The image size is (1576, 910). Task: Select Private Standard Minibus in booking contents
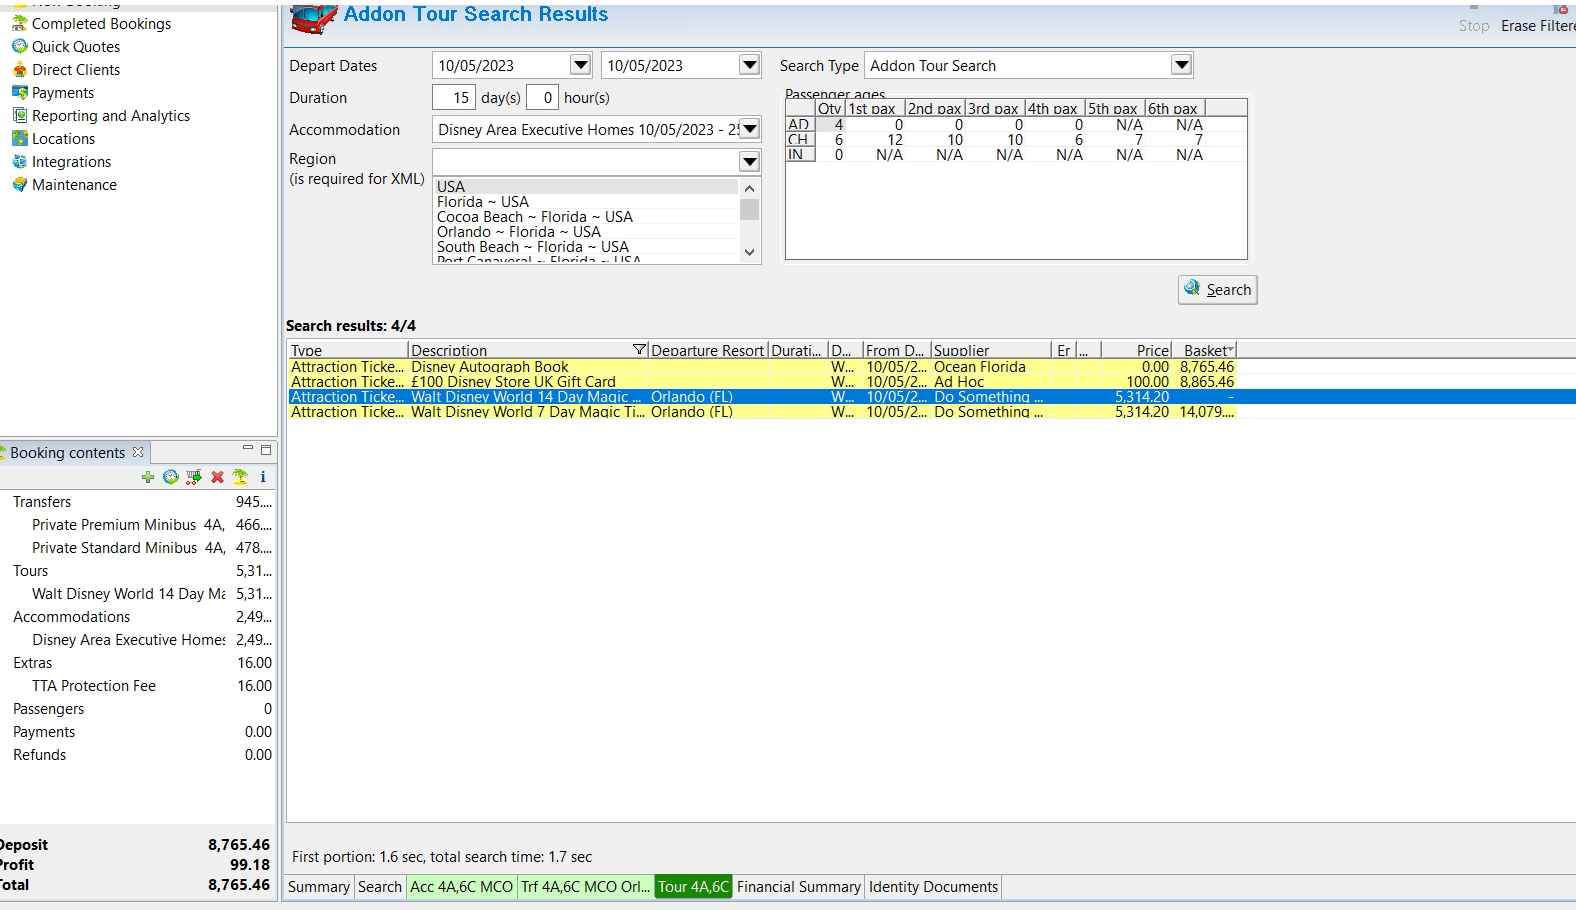pos(136,547)
